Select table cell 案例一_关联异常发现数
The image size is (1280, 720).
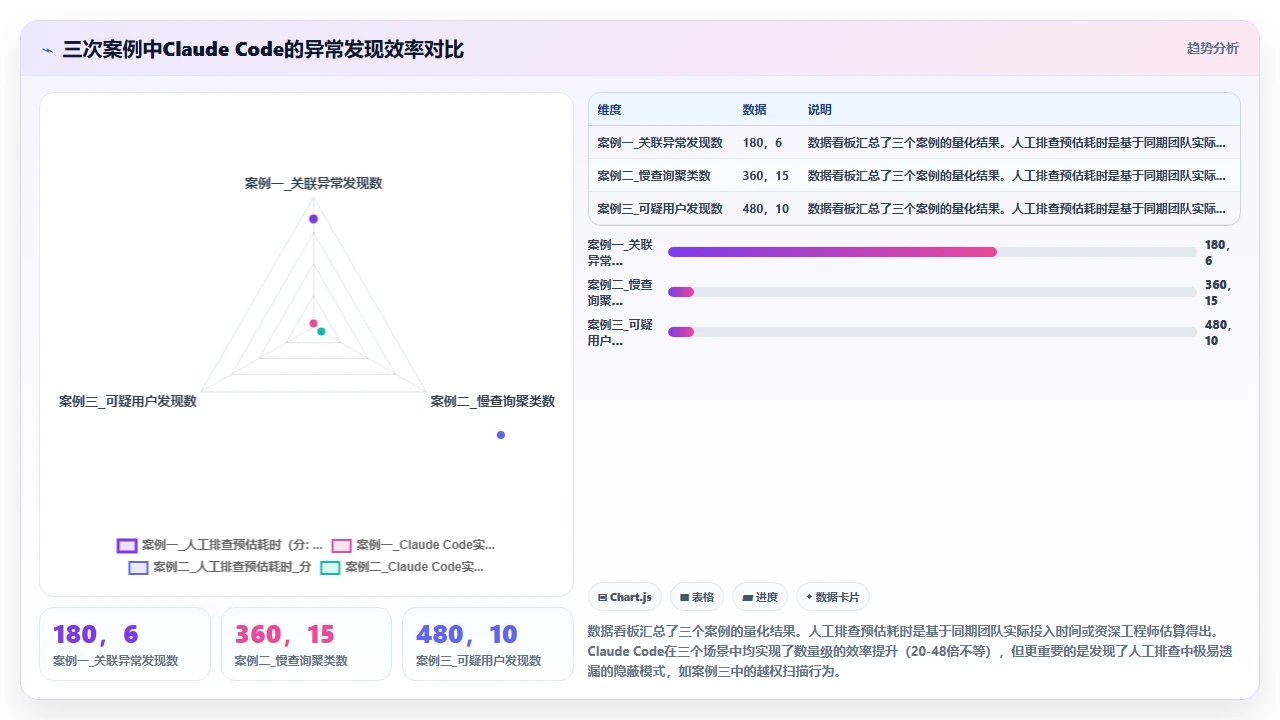pyautogui.click(x=660, y=143)
